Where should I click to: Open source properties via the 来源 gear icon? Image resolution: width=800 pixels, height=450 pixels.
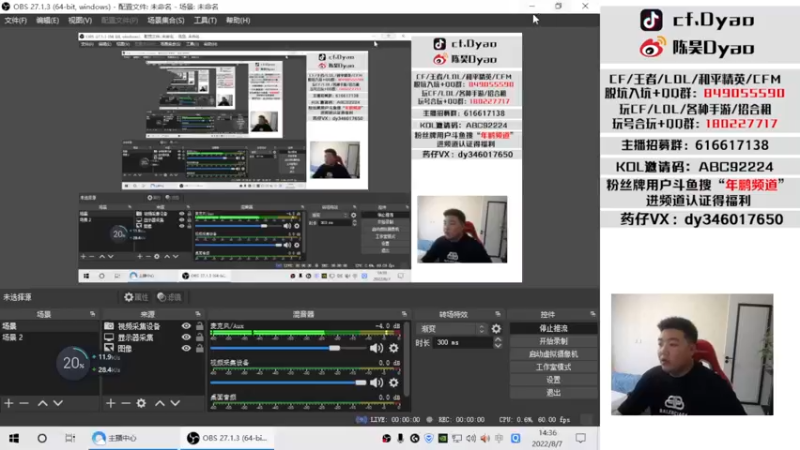click(x=141, y=404)
